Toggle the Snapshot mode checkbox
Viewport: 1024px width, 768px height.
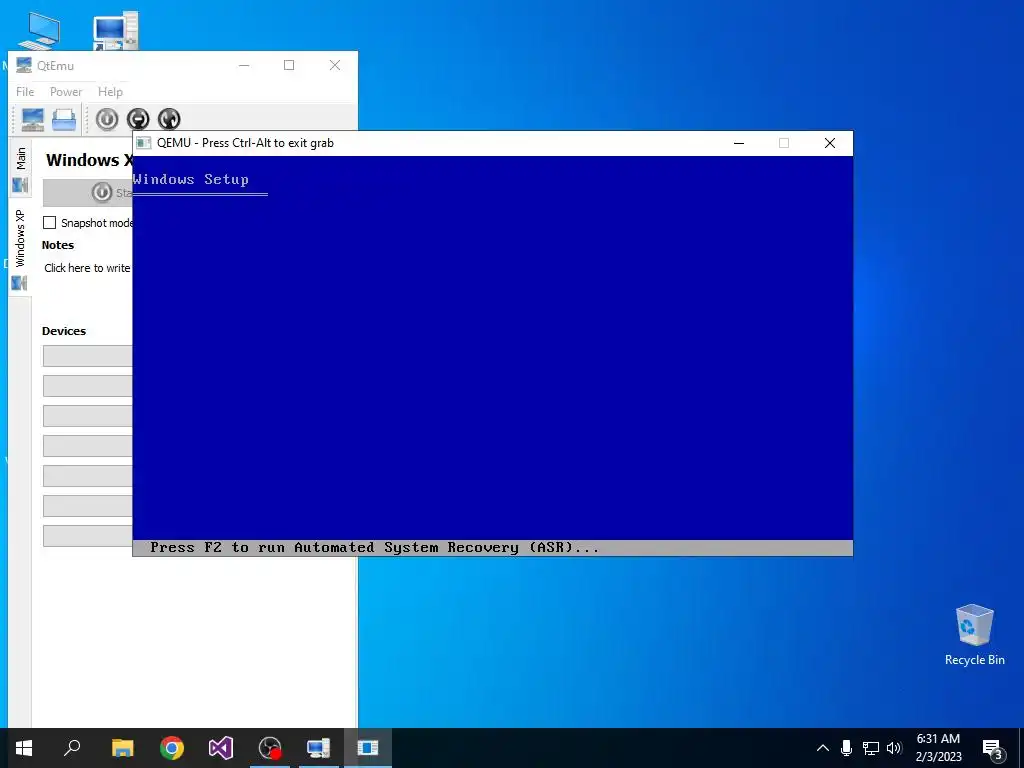click(x=50, y=223)
